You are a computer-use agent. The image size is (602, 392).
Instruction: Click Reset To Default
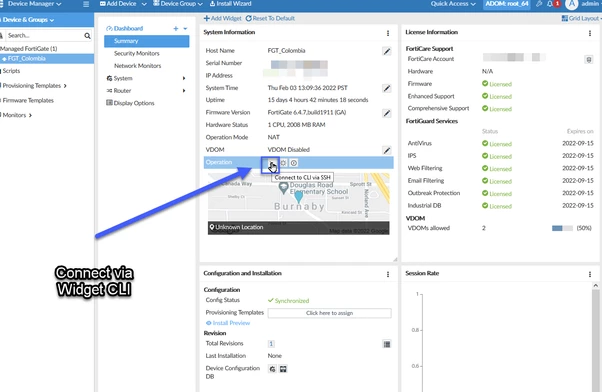coord(270,18)
